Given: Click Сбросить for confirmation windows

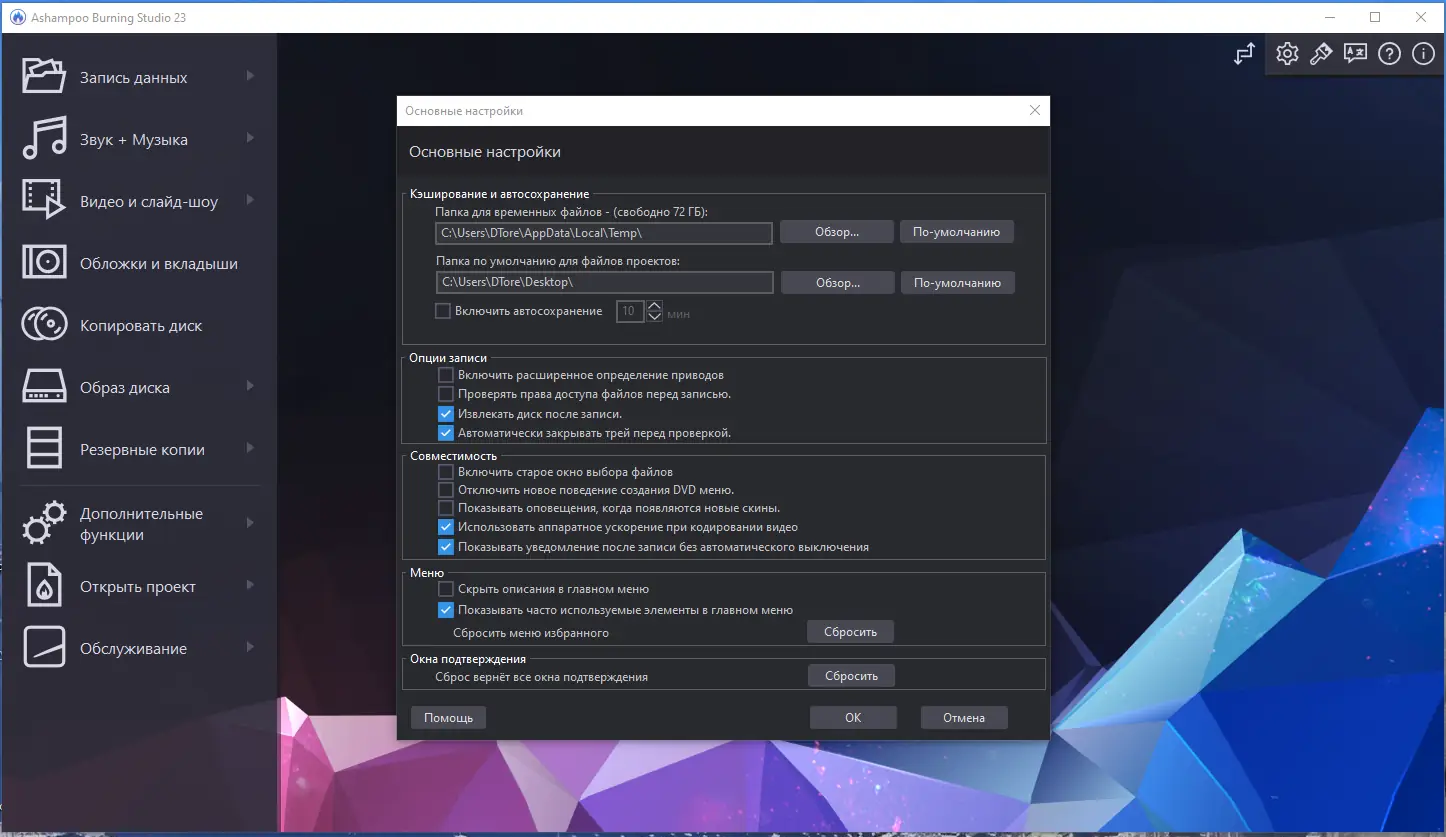Looking at the screenshot, I should click(x=851, y=676).
